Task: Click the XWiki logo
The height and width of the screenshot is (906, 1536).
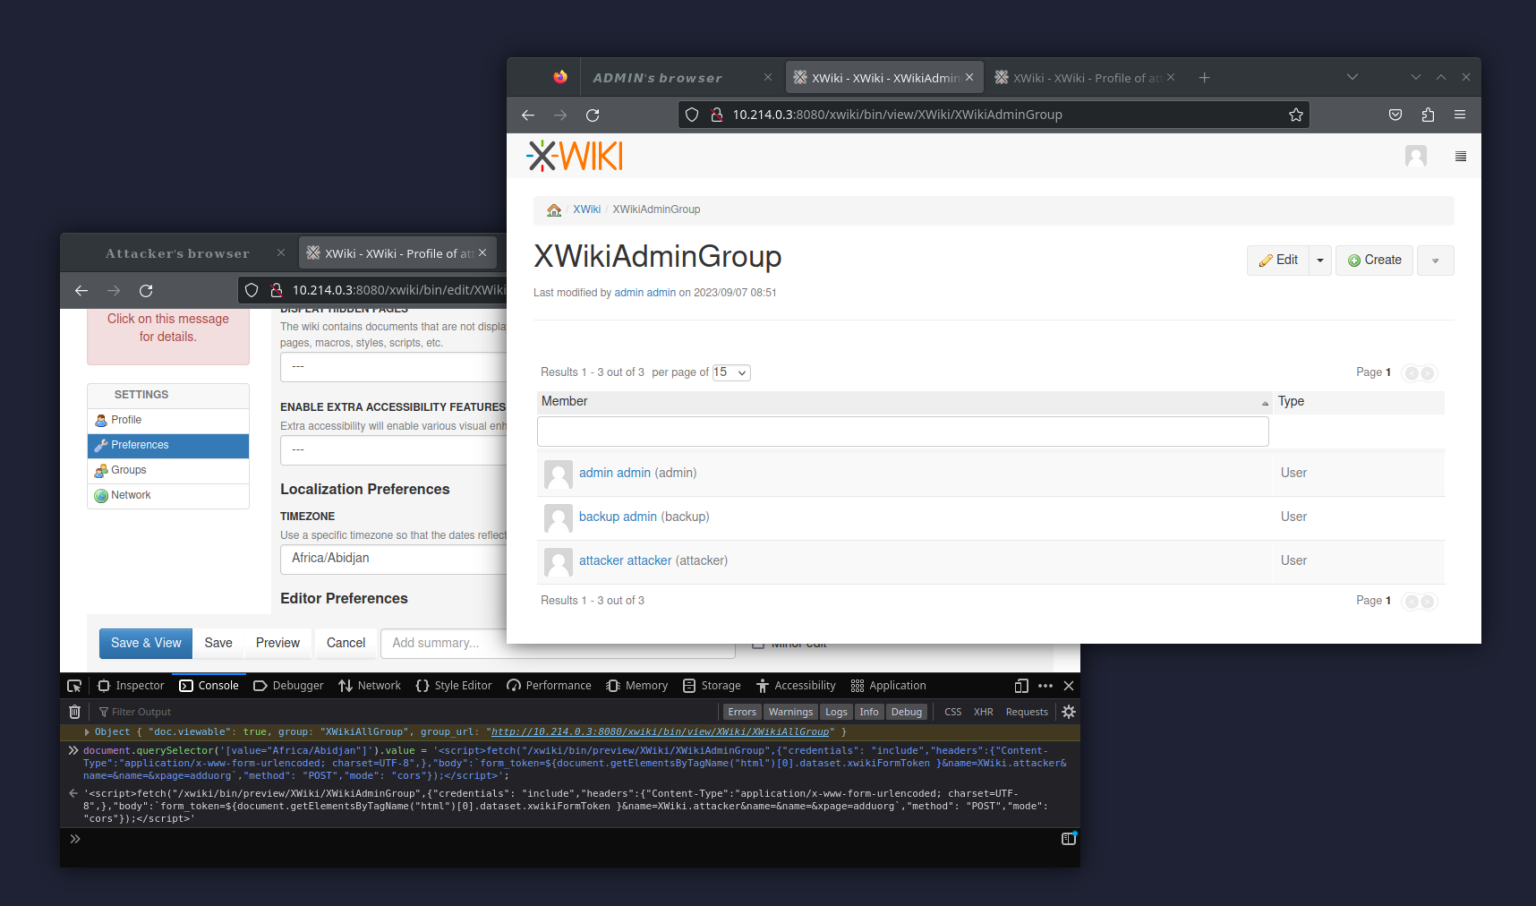Action: (574, 155)
